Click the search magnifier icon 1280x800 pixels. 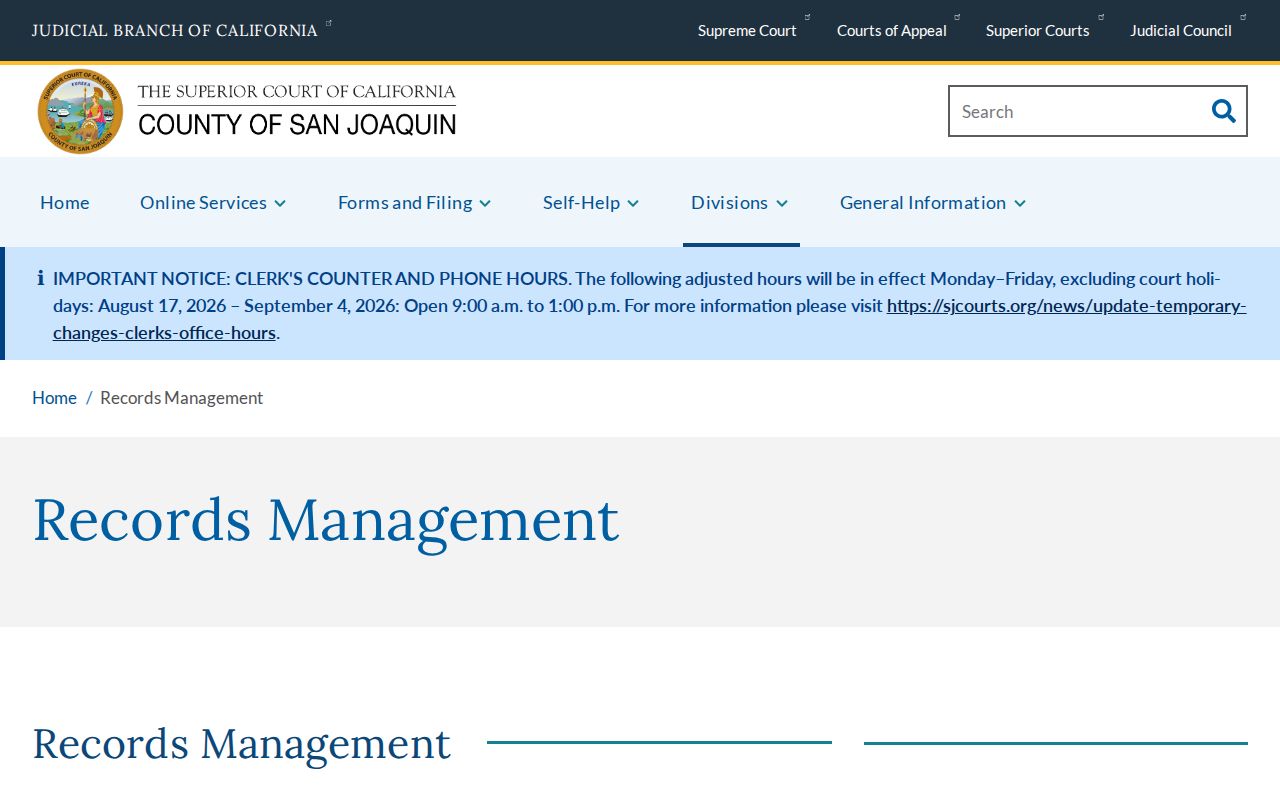1223,111
